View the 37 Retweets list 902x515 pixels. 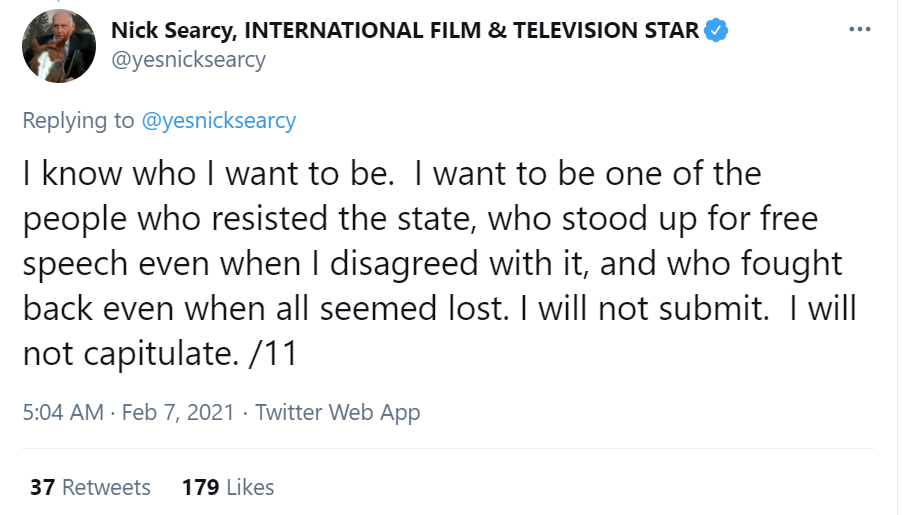90,487
